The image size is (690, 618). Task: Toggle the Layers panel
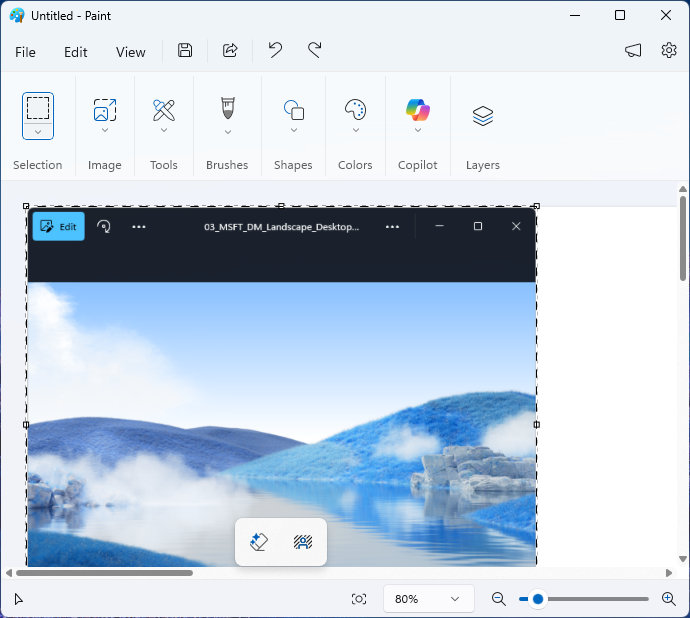[x=483, y=116]
